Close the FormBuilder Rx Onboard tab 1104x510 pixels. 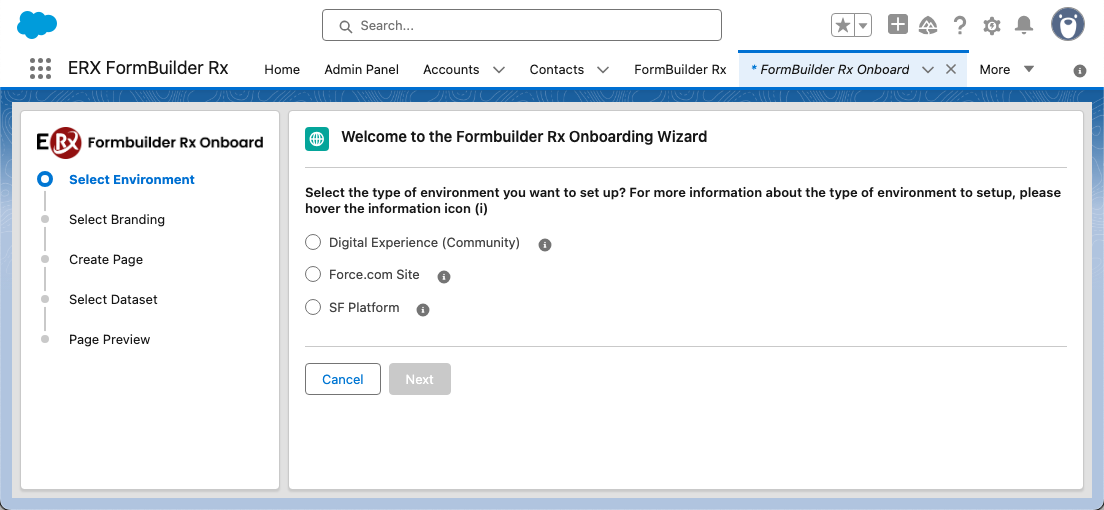click(x=951, y=69)
